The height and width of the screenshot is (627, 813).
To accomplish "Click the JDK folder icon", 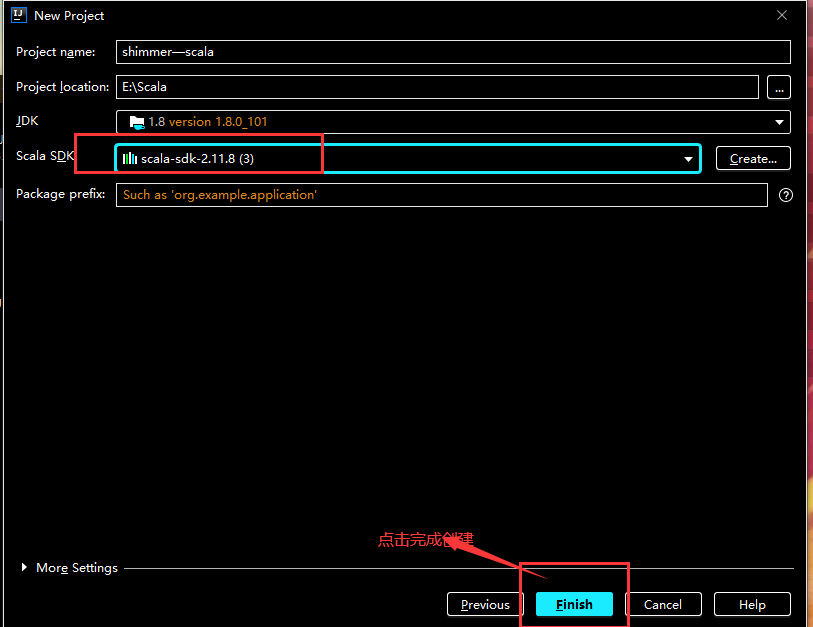I will tap(137, 122).
